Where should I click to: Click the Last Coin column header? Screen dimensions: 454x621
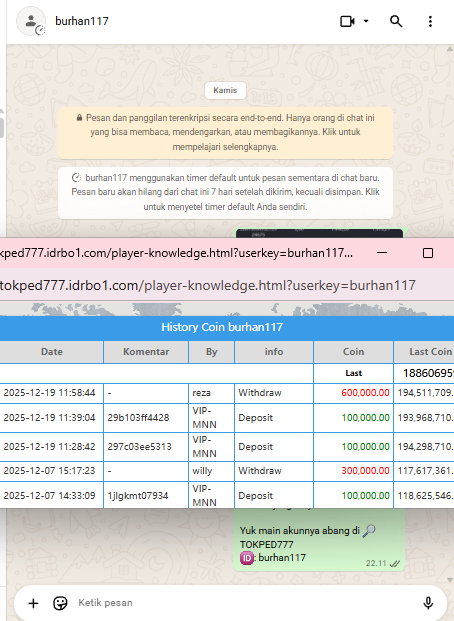click(x=424, y=352)
